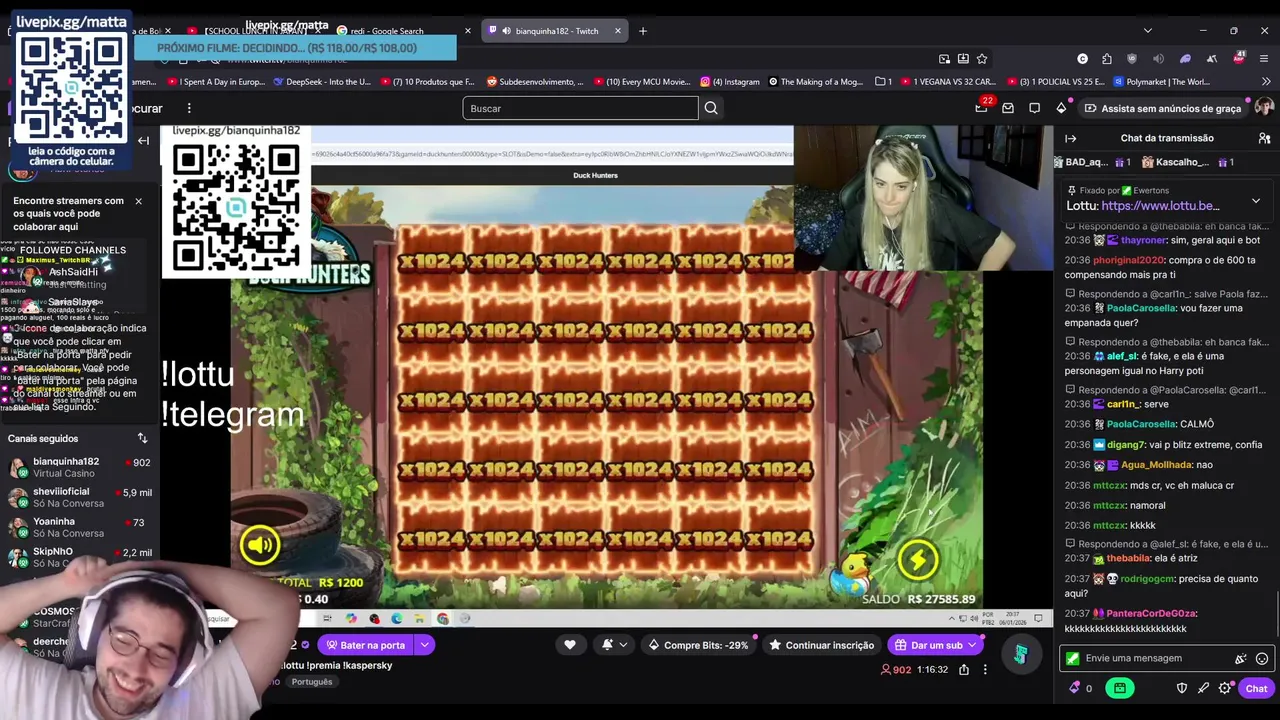Open the Instagram bookmark

pos(730,82)
